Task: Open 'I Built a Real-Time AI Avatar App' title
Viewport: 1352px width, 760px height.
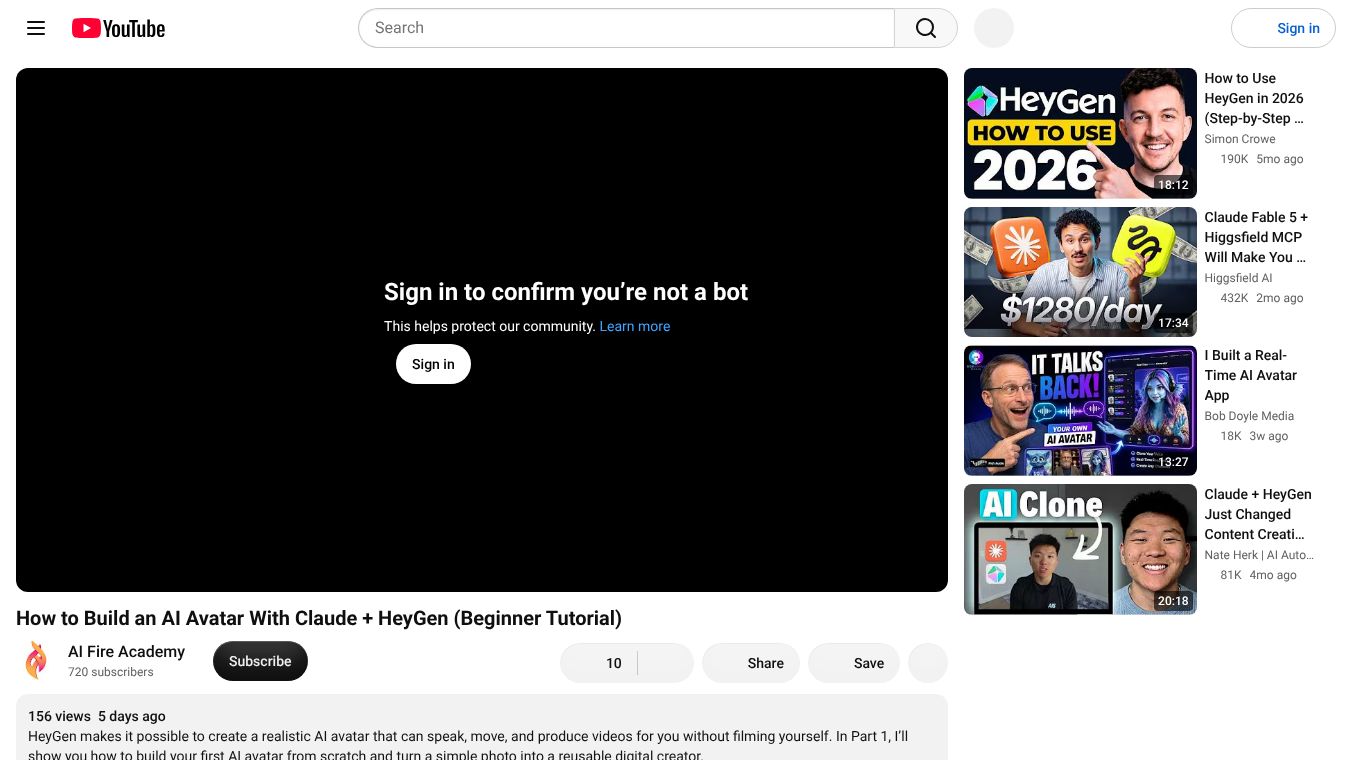Action: pyautogui.click(x=1250, y=375)
